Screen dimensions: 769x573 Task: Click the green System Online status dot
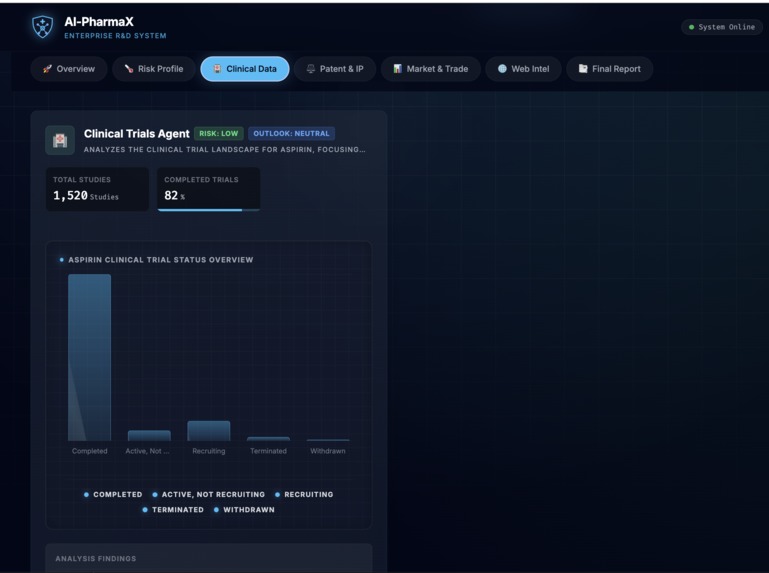(692, 27)
